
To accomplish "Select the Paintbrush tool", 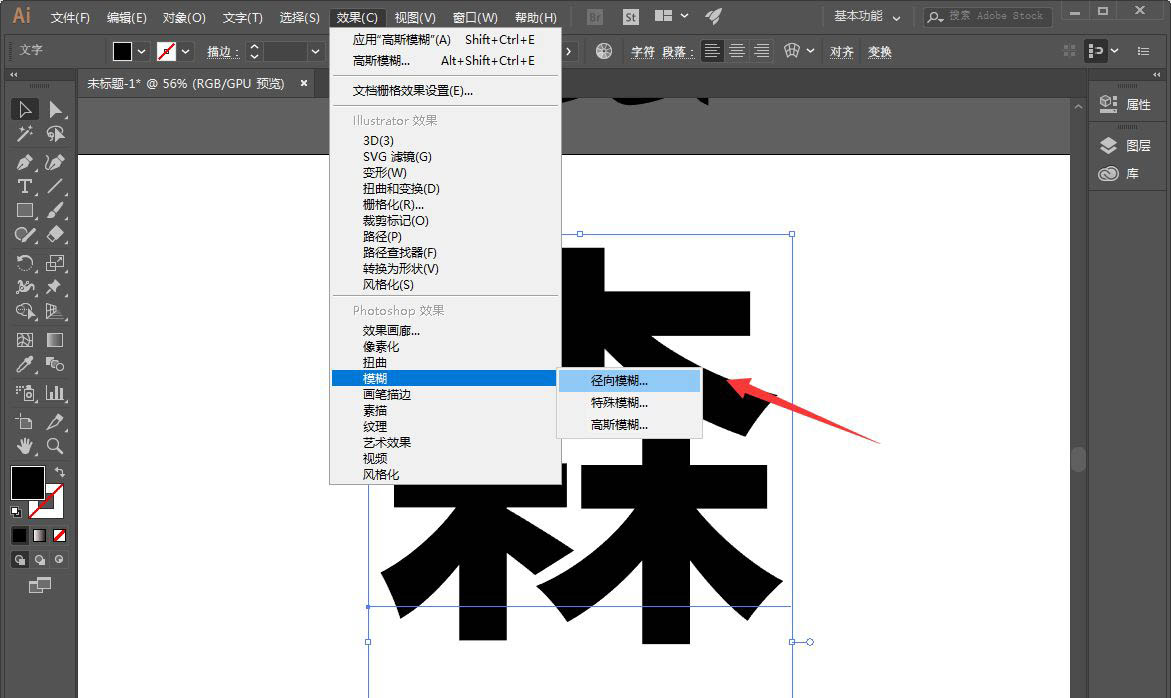I will [55, 211].
